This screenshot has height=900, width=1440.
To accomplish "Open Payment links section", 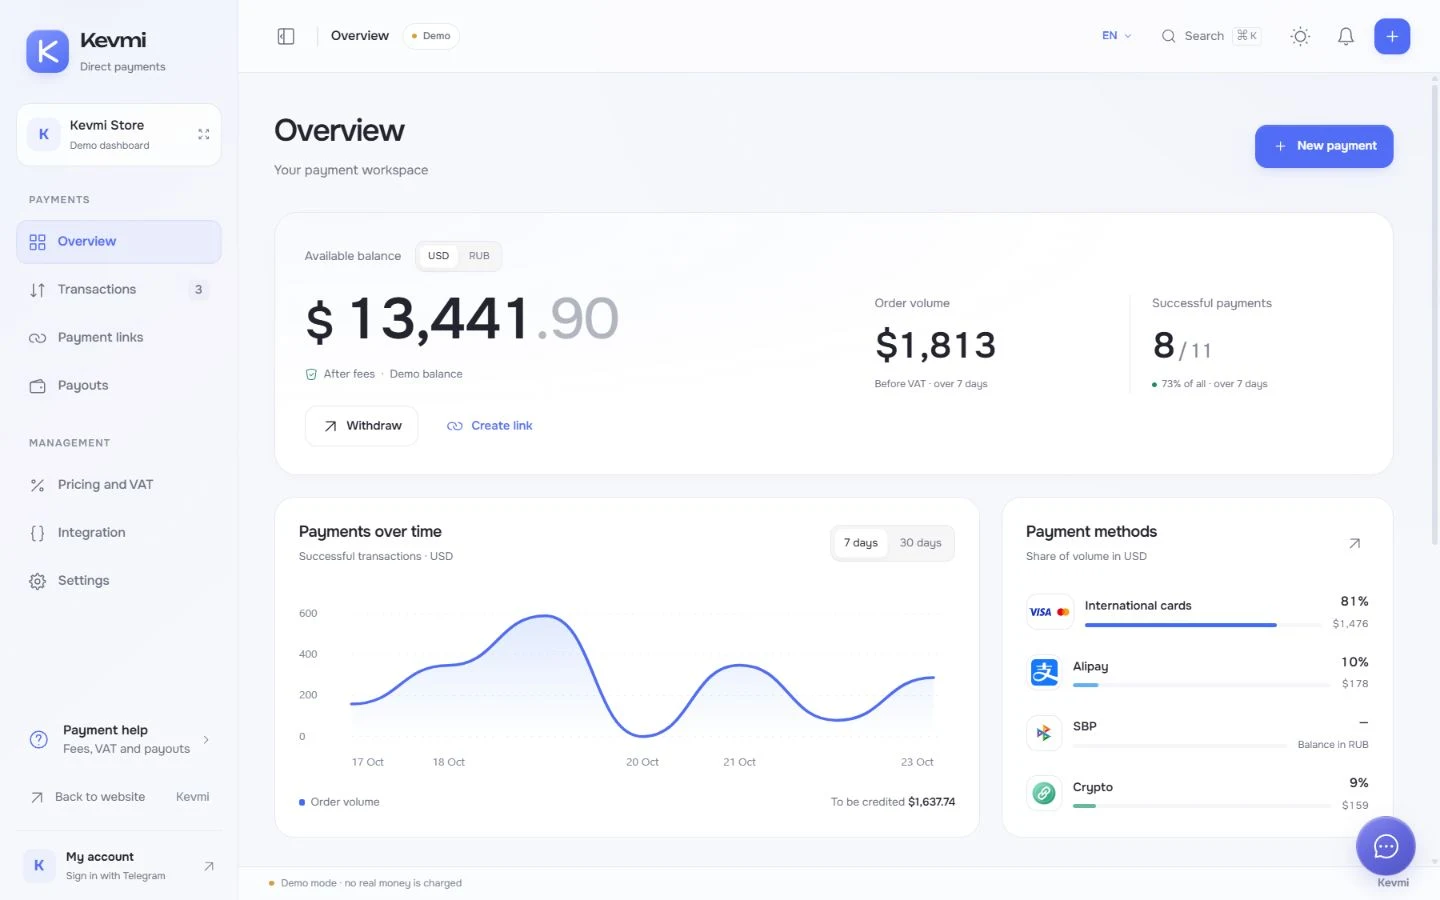I will 119,338.
